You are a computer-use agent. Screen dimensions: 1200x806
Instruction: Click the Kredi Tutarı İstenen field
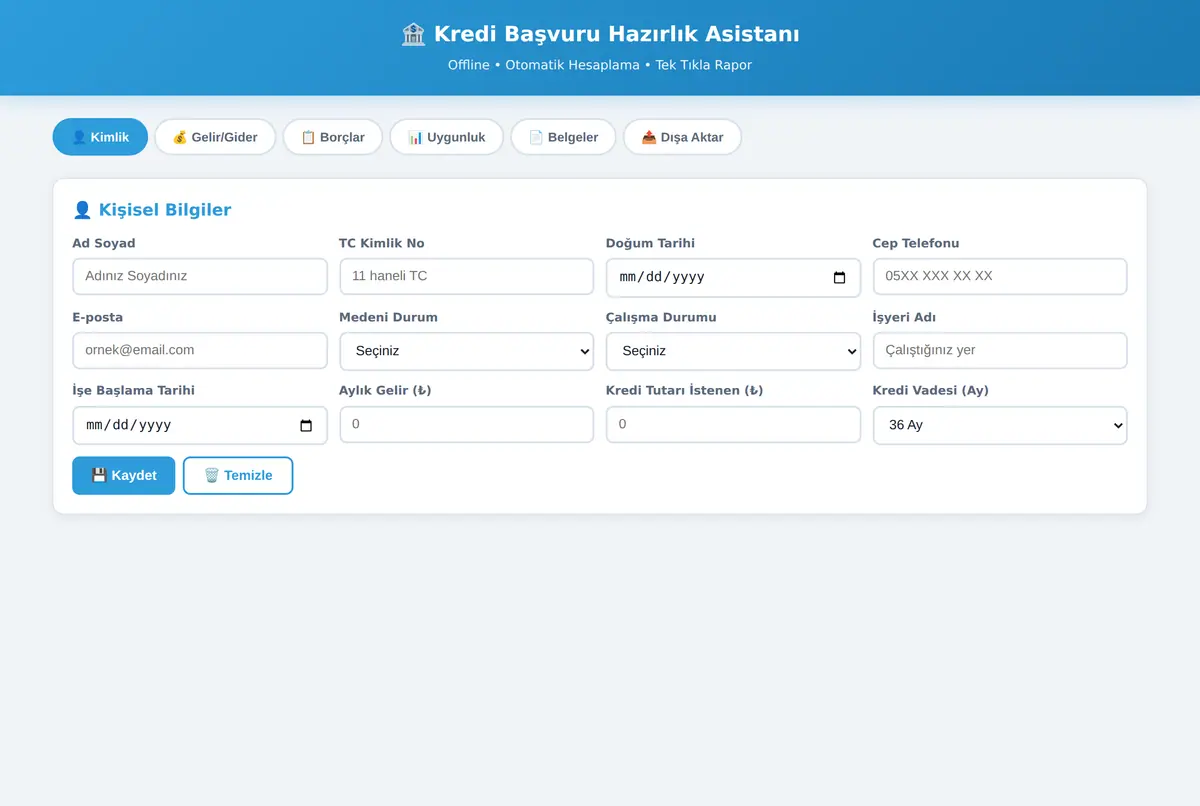pyautogui.click(x=733, y=424)
